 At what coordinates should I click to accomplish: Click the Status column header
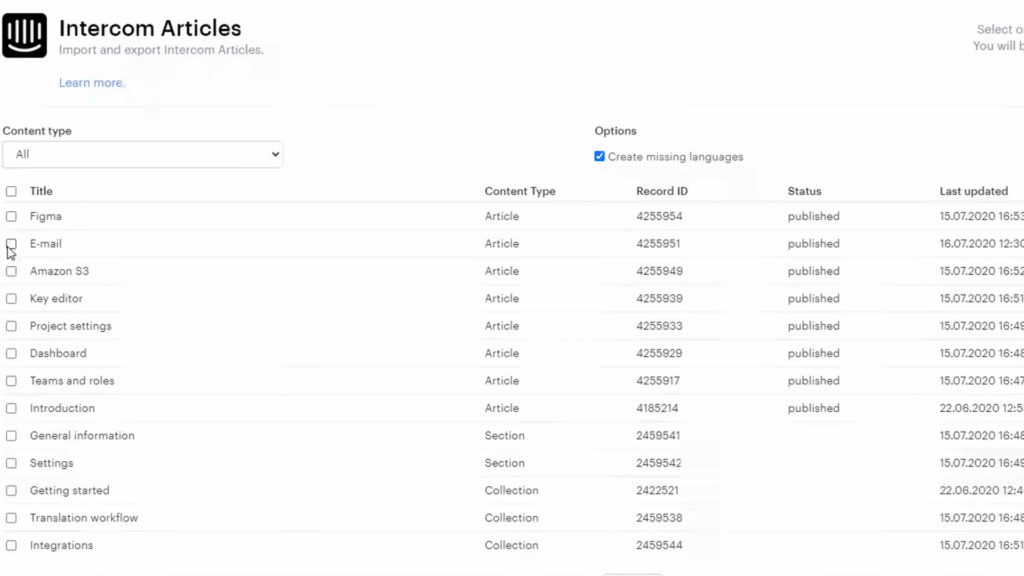804,191
